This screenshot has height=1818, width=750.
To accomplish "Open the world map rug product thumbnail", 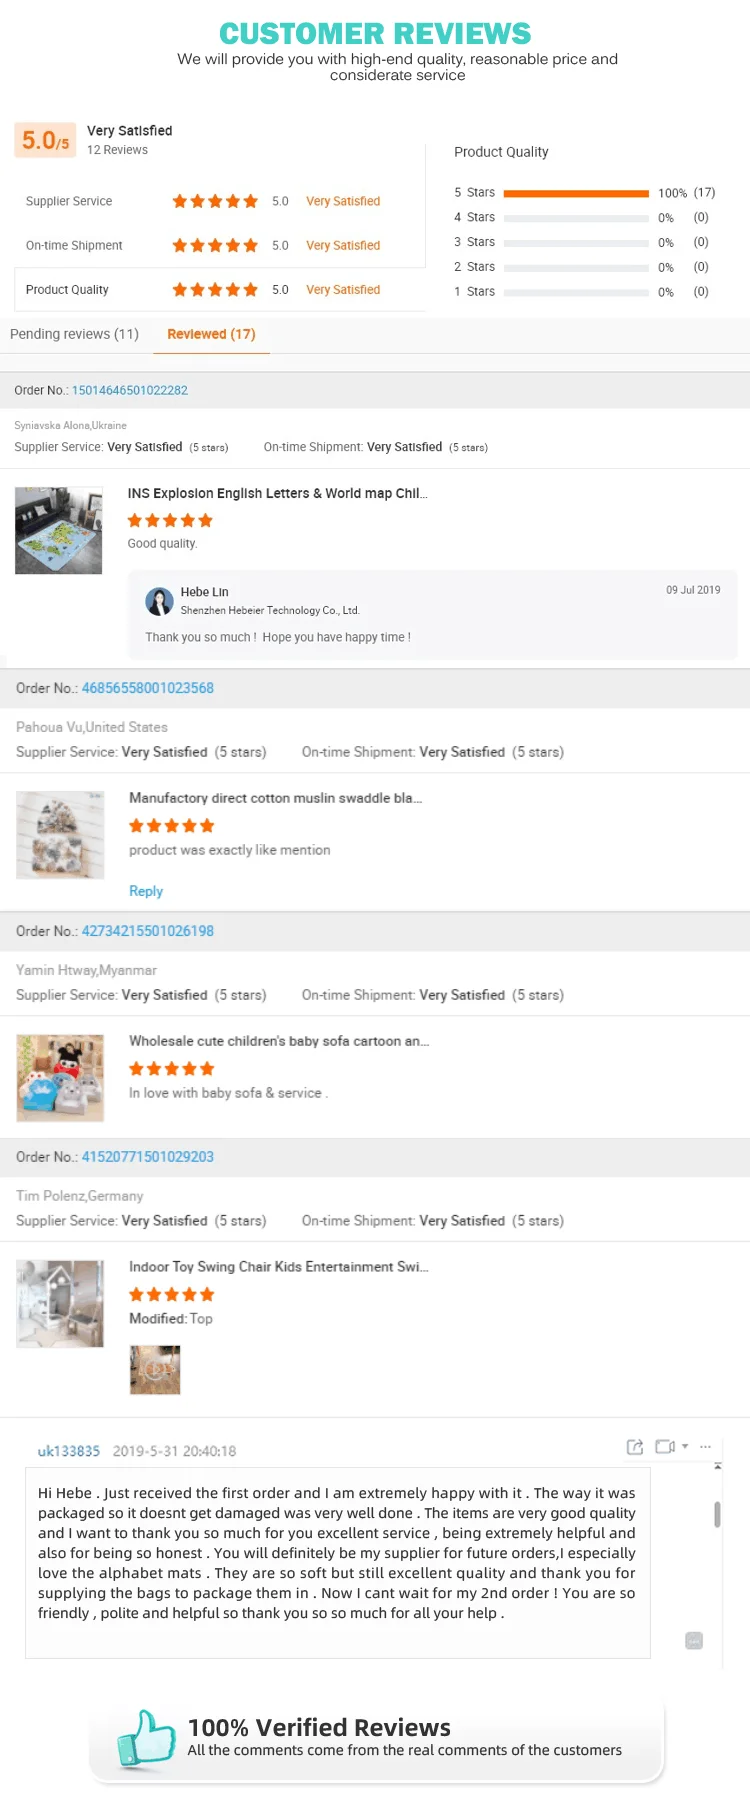I will [59, 530].
